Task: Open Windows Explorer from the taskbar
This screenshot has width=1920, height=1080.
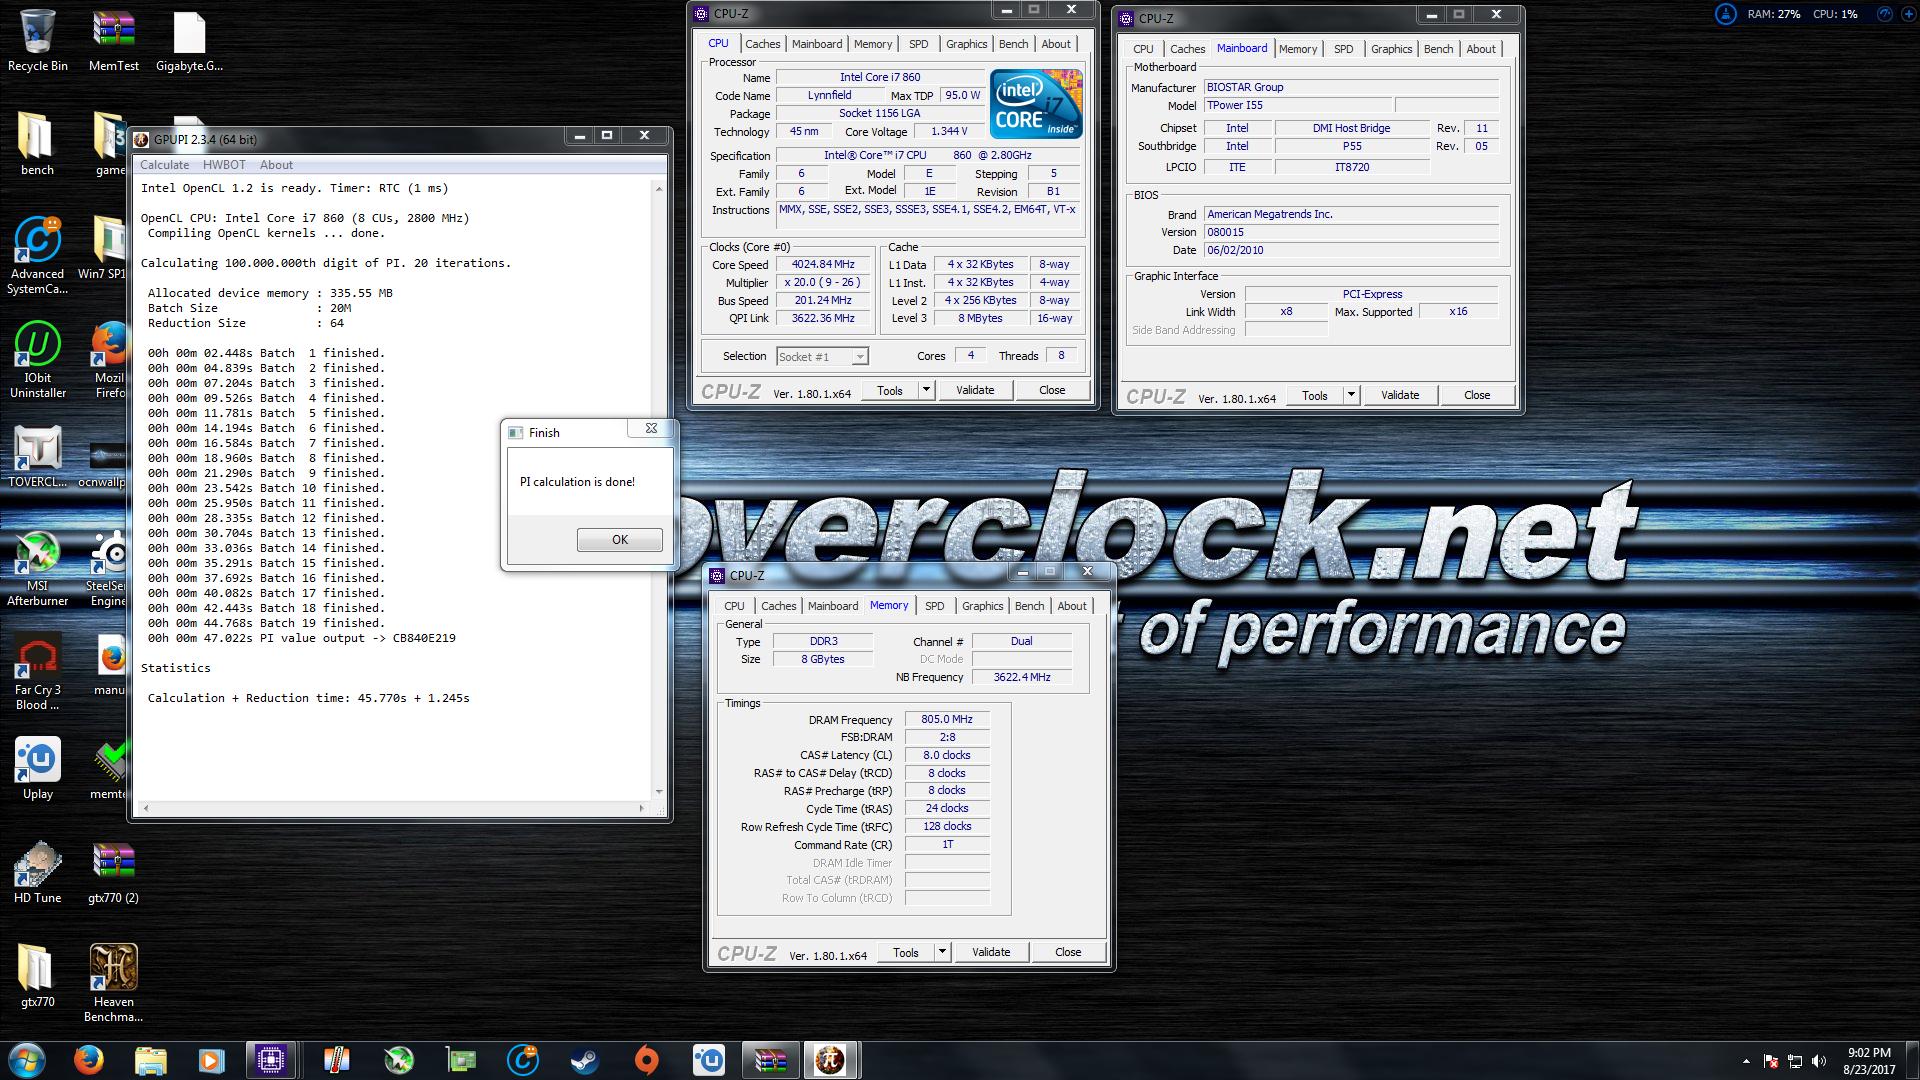Action: point(151,1060)
